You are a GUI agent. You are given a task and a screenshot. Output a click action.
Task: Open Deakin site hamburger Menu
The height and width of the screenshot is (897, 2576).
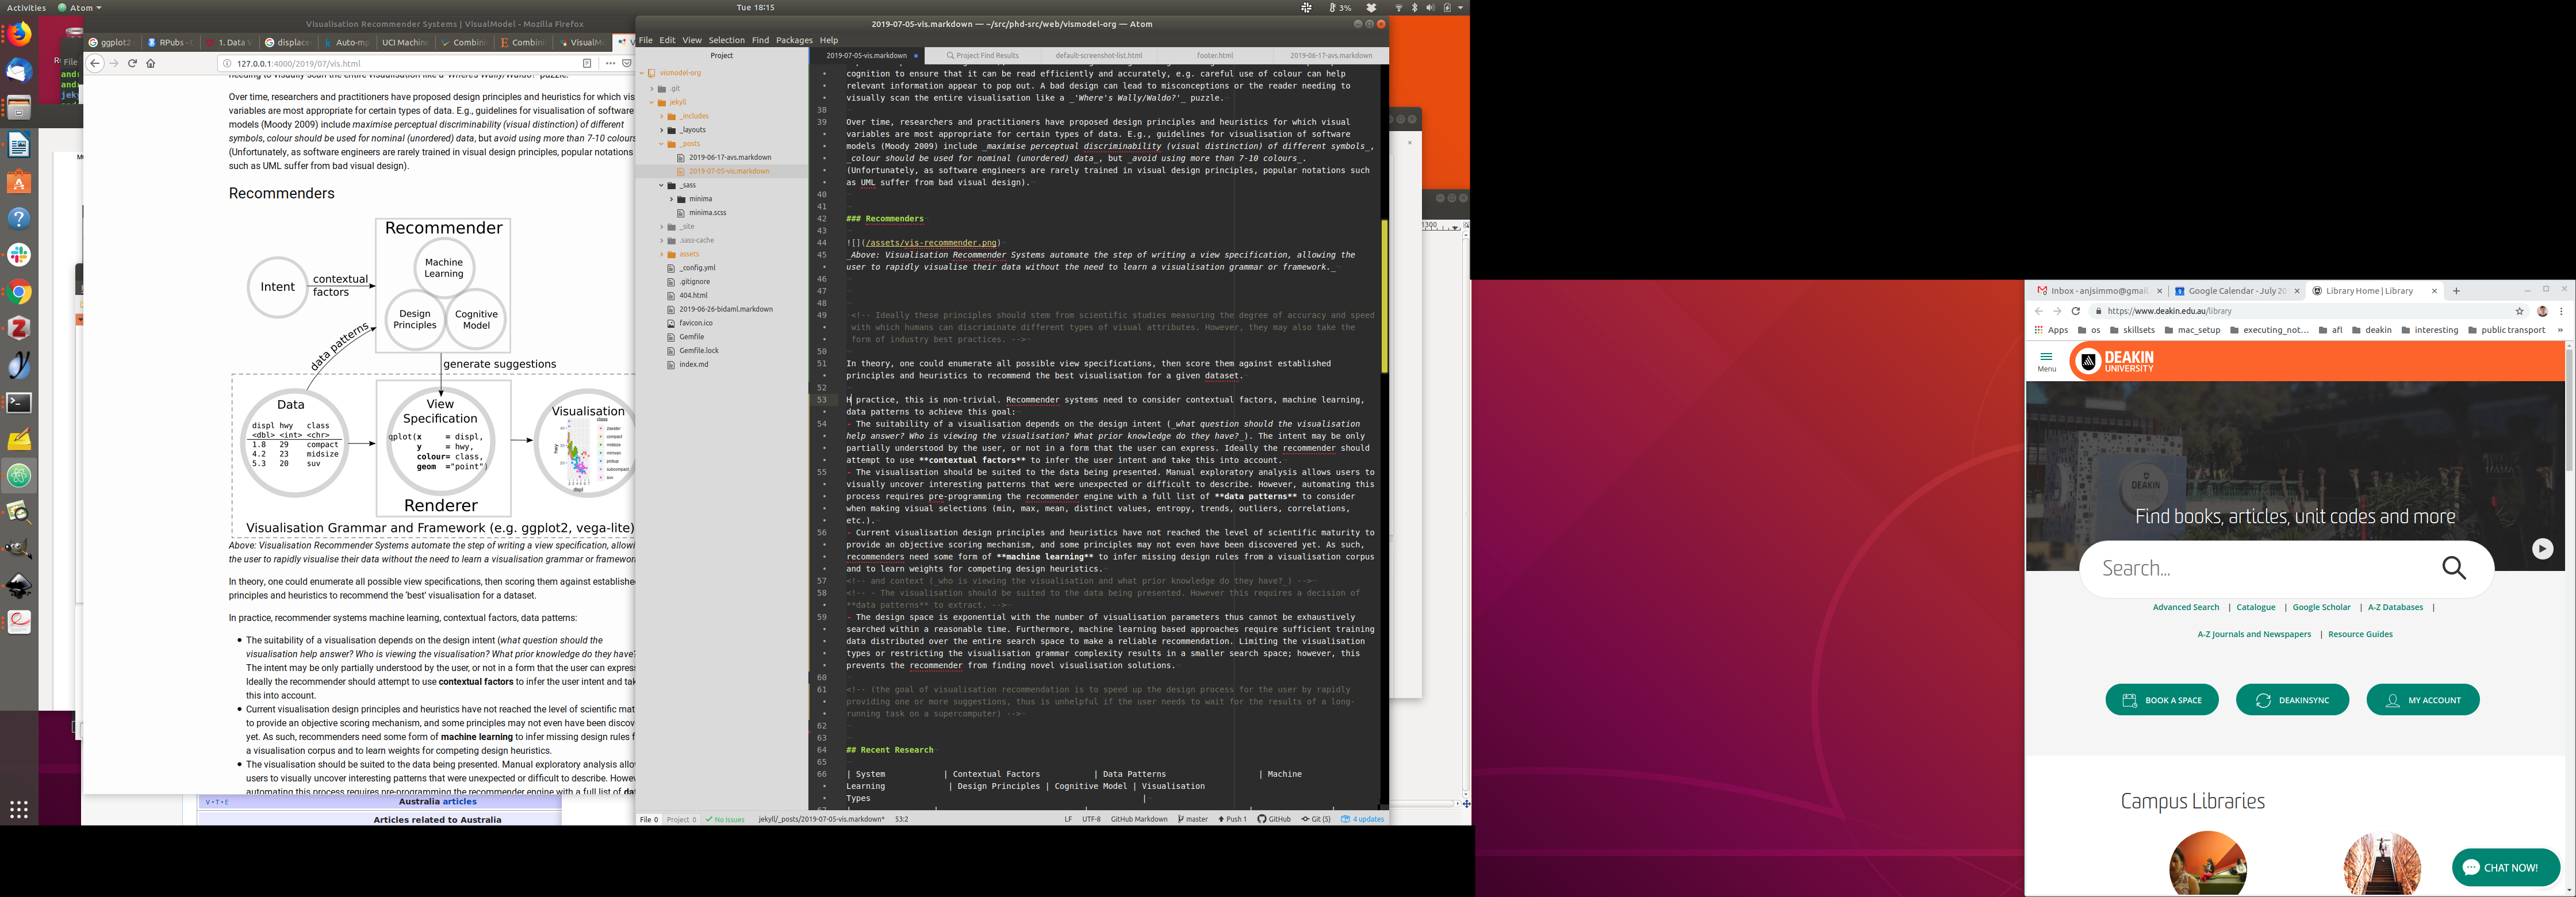2046,361
